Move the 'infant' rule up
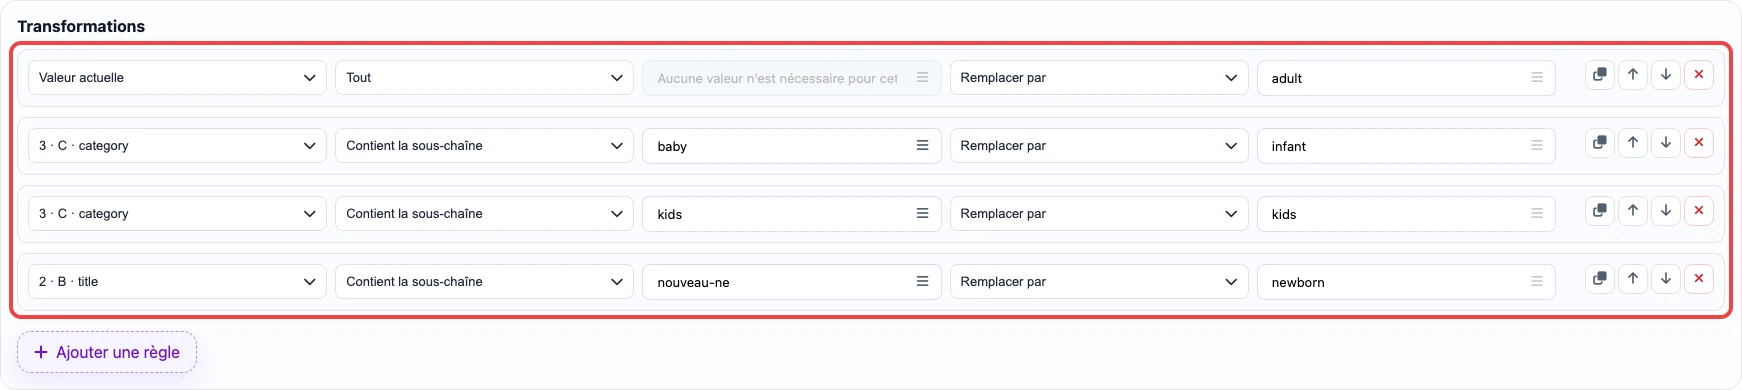Viewport: 1742px width, 390px height. pyautogui.click(x=1633, y=143)
